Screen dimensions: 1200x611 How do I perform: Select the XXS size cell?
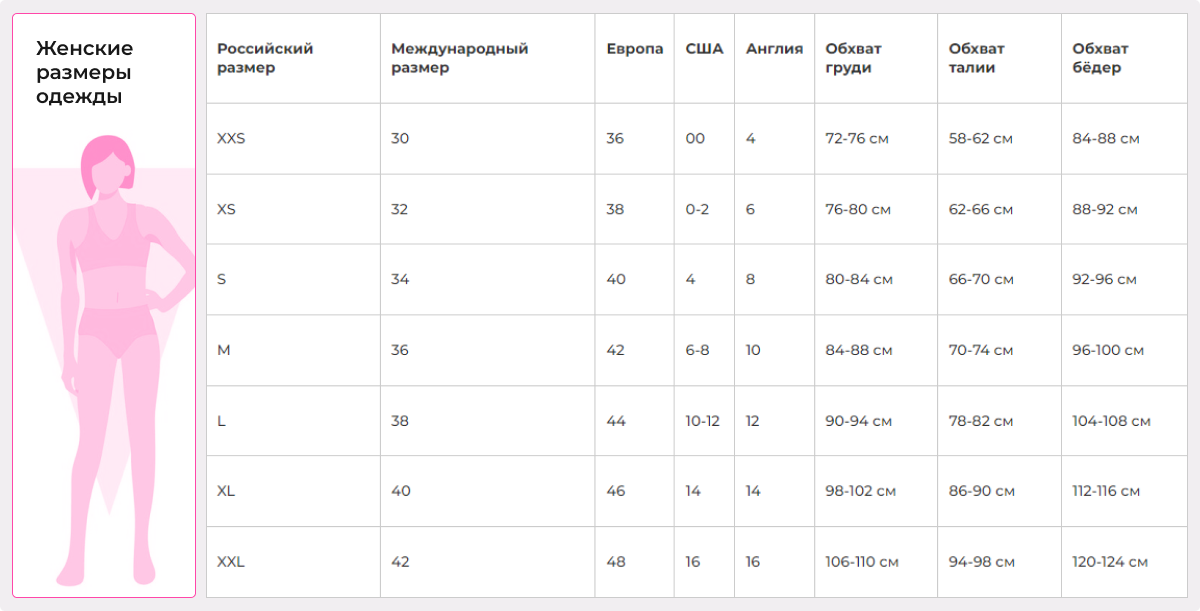pyautogui.click(x=231, y=139)
